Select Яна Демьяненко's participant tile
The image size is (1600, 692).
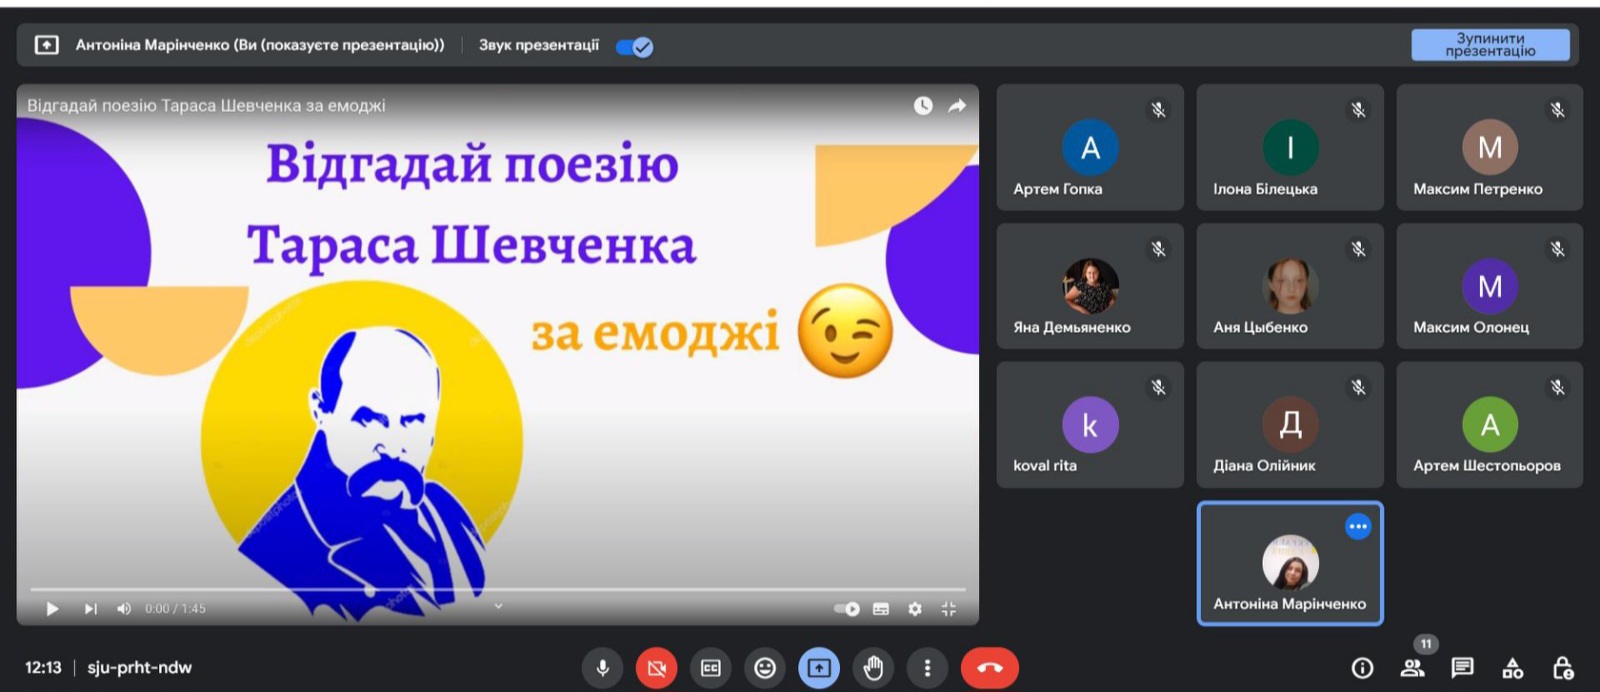1090,286
